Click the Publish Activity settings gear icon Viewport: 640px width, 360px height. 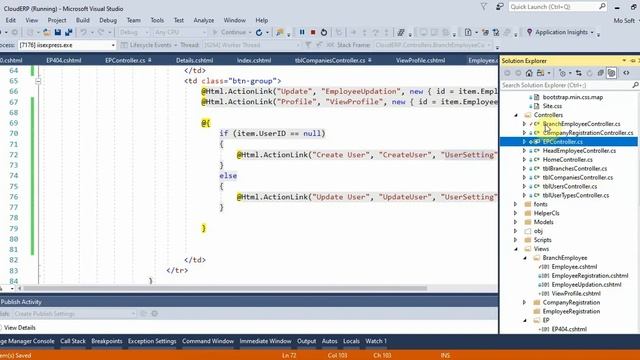click(154, 313)
